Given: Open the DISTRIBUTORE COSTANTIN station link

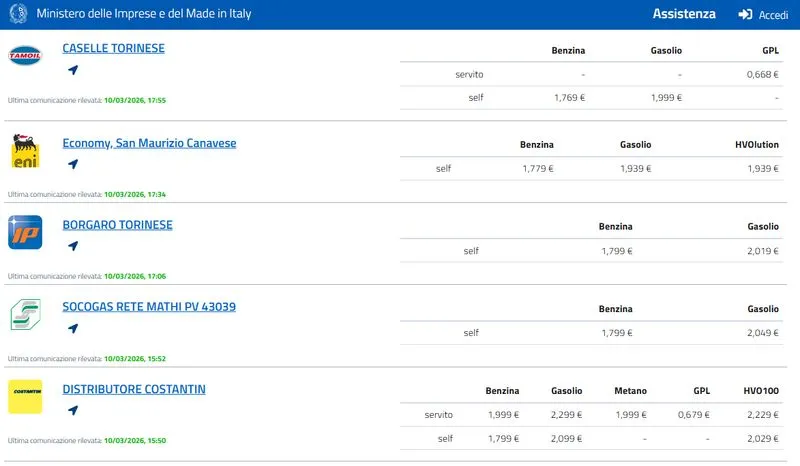Looking at the screenshot, I should [134, 389].
